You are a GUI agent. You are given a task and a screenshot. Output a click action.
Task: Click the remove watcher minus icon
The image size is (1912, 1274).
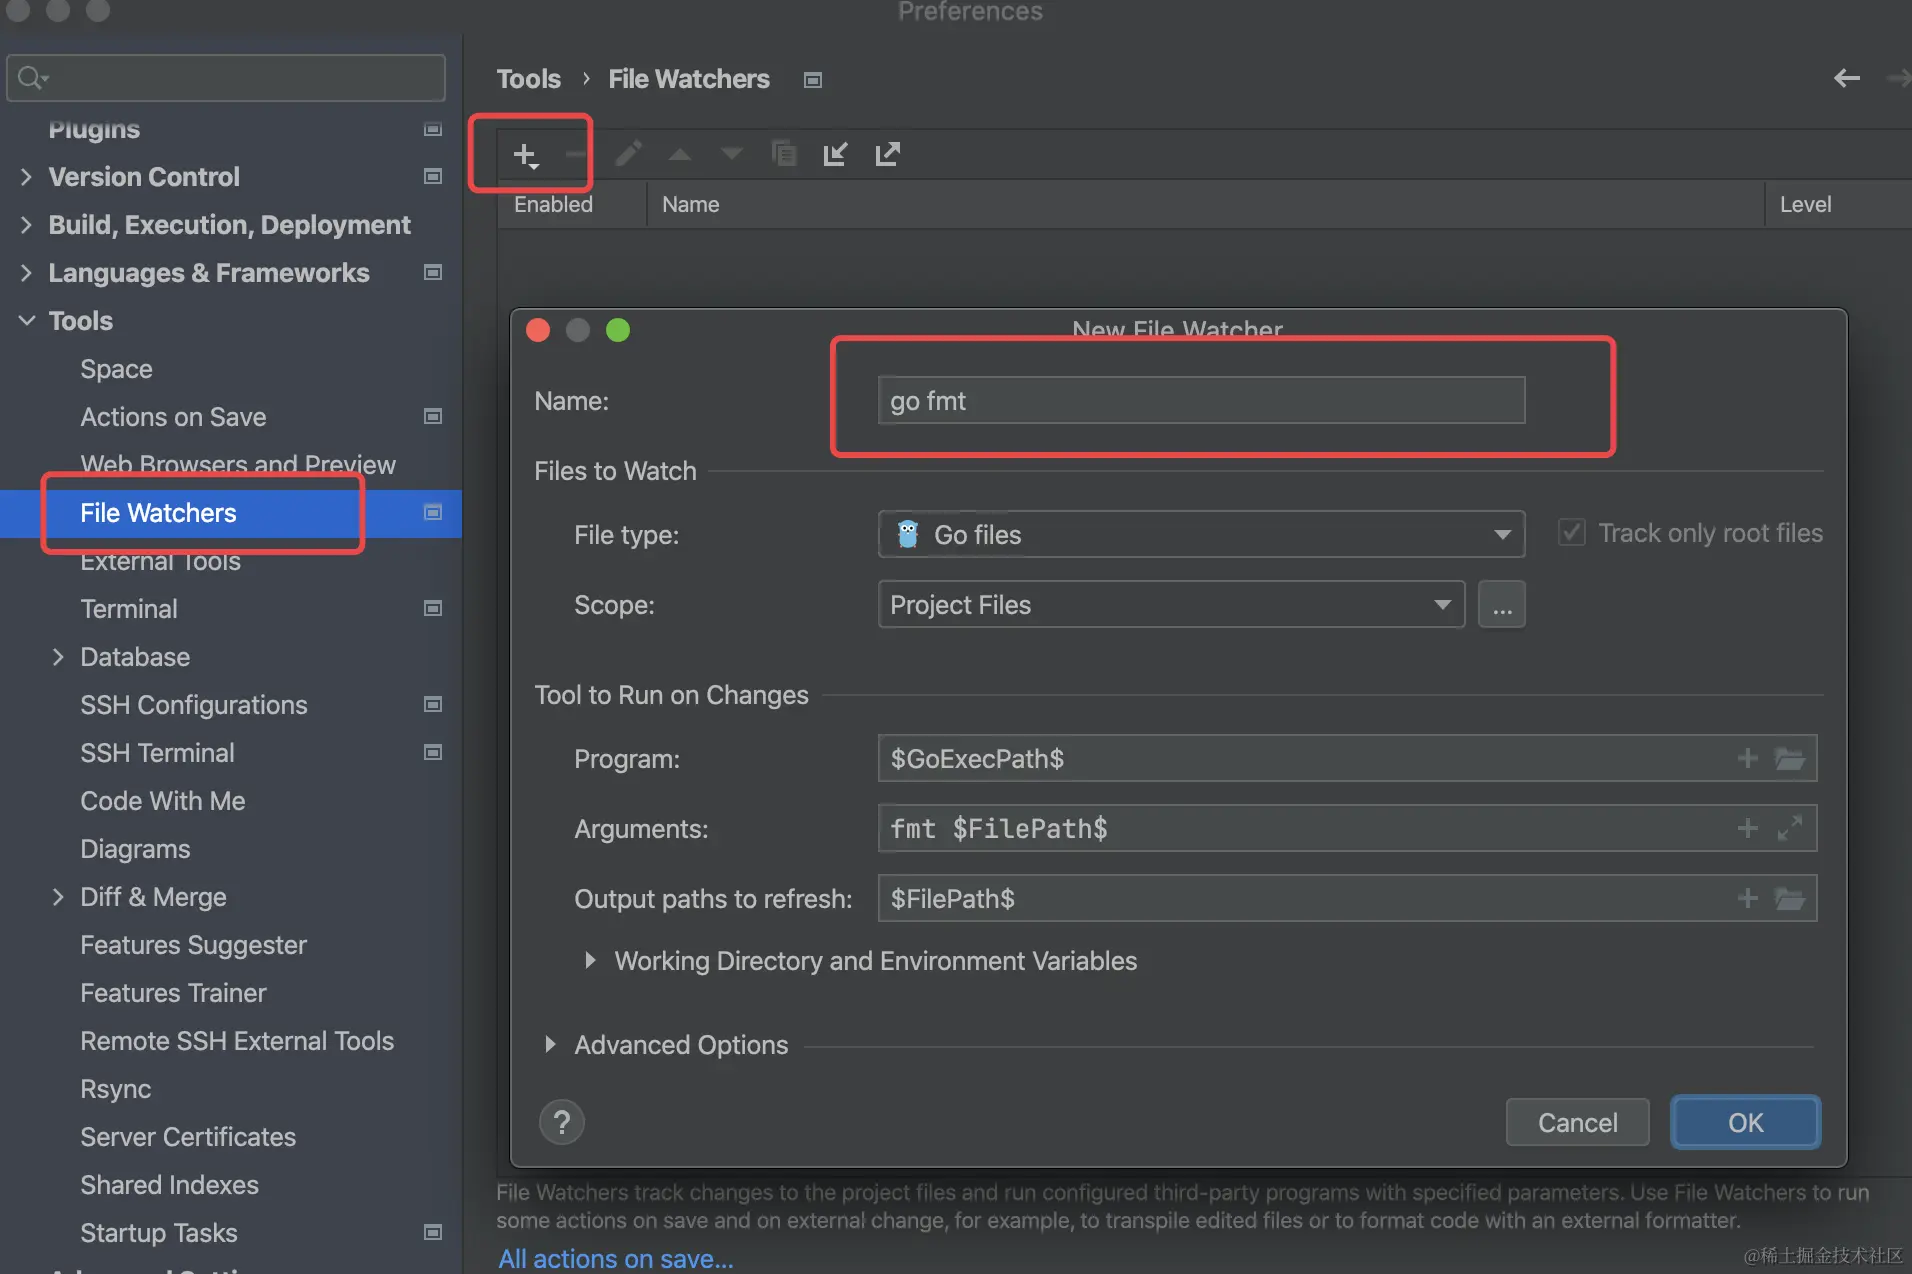[x=575, y=154]
